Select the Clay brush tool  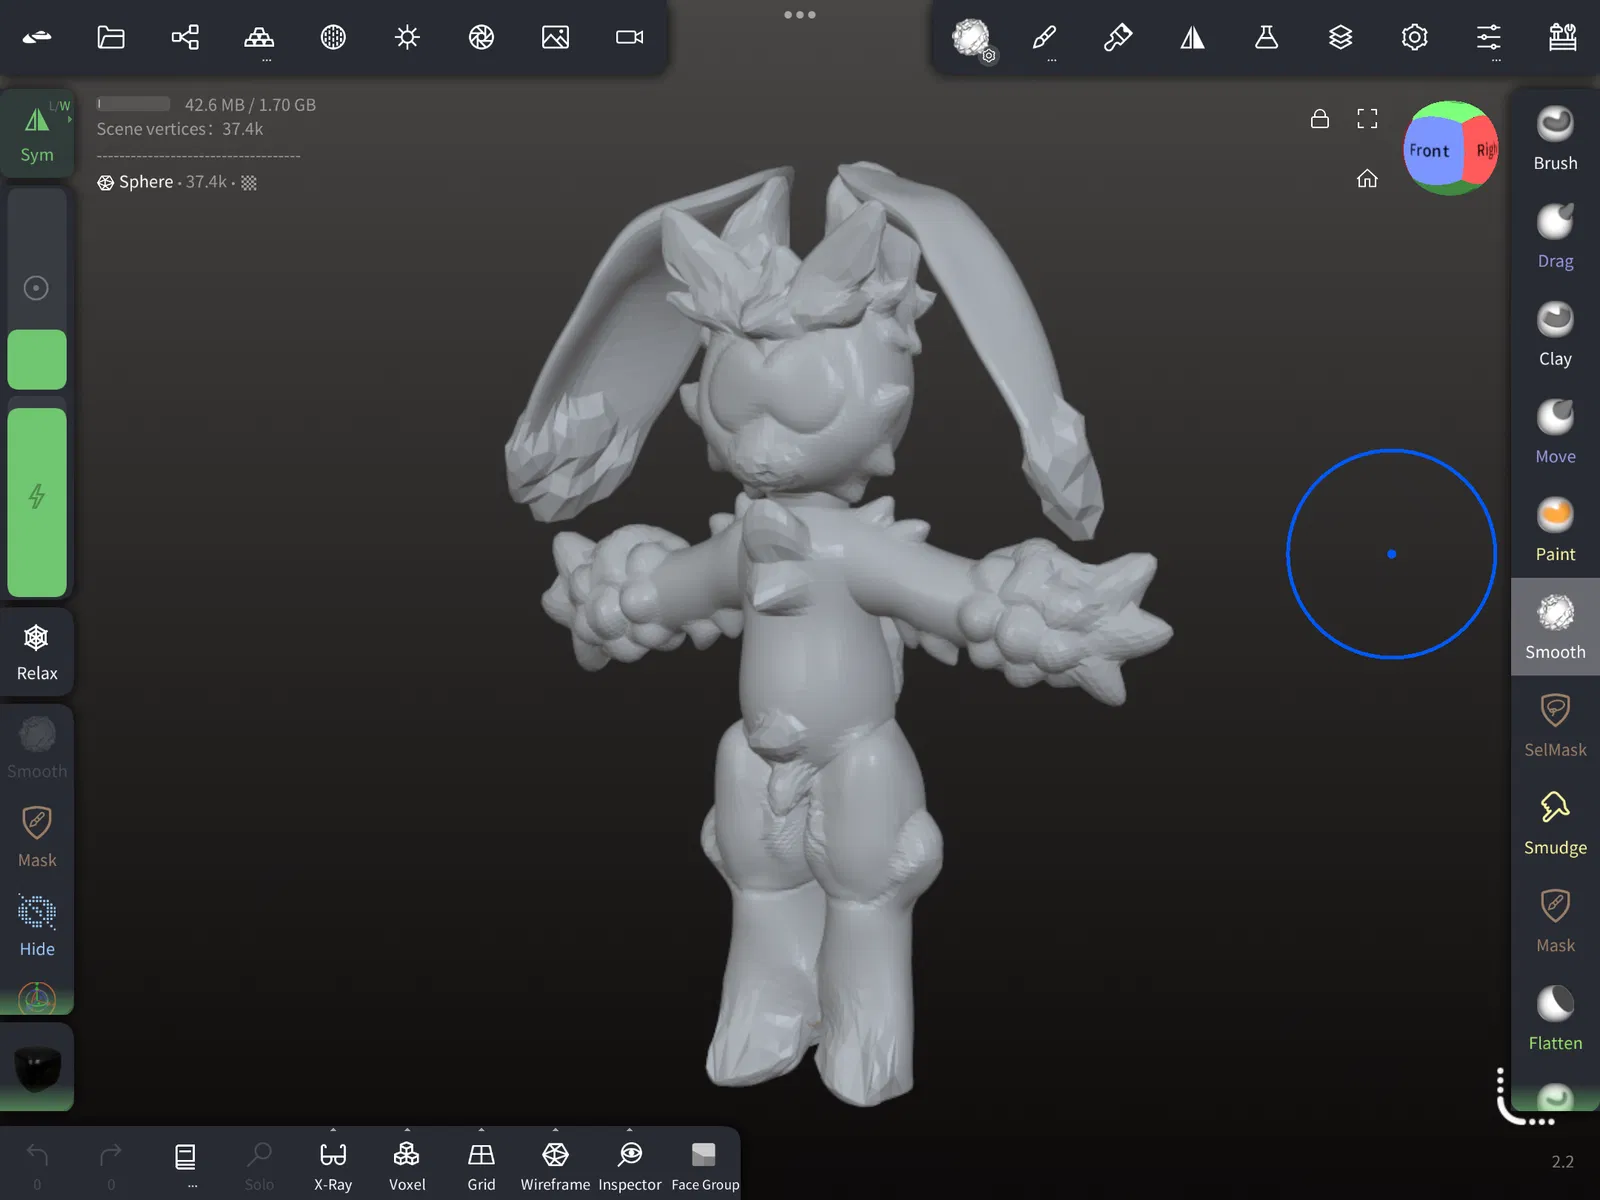pyautogui.click(x=1555, y=334)
